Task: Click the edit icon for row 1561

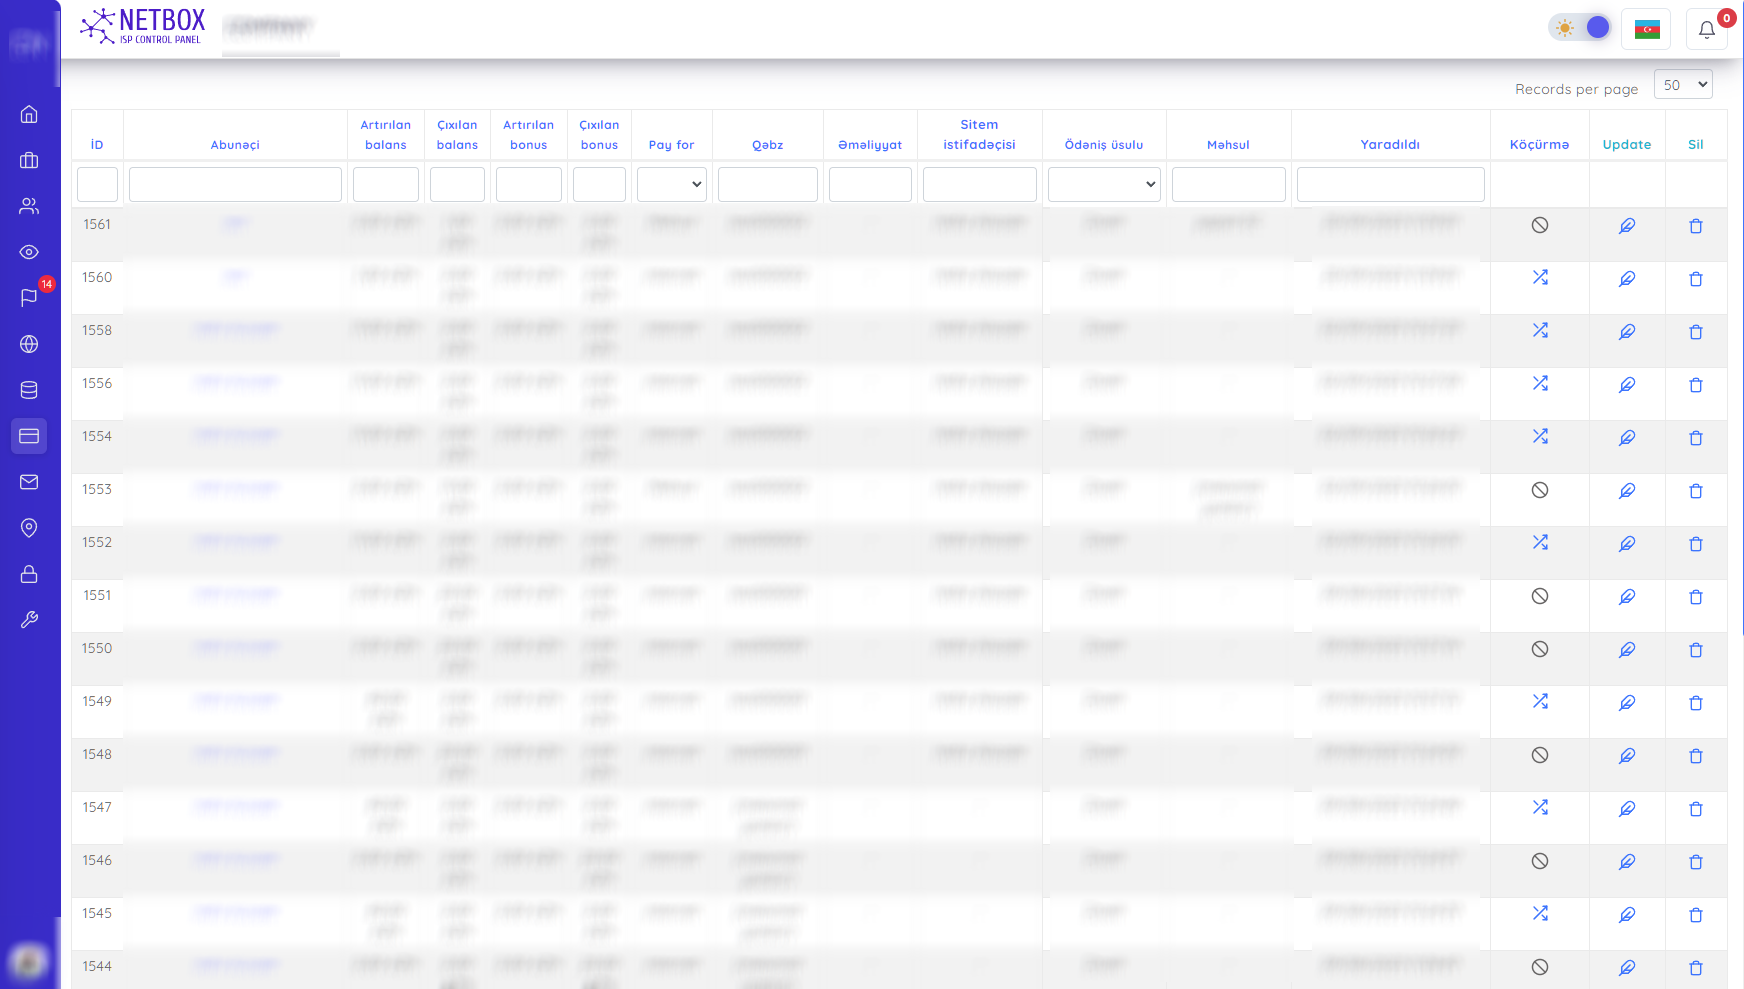Action: tap(1626, 226)
